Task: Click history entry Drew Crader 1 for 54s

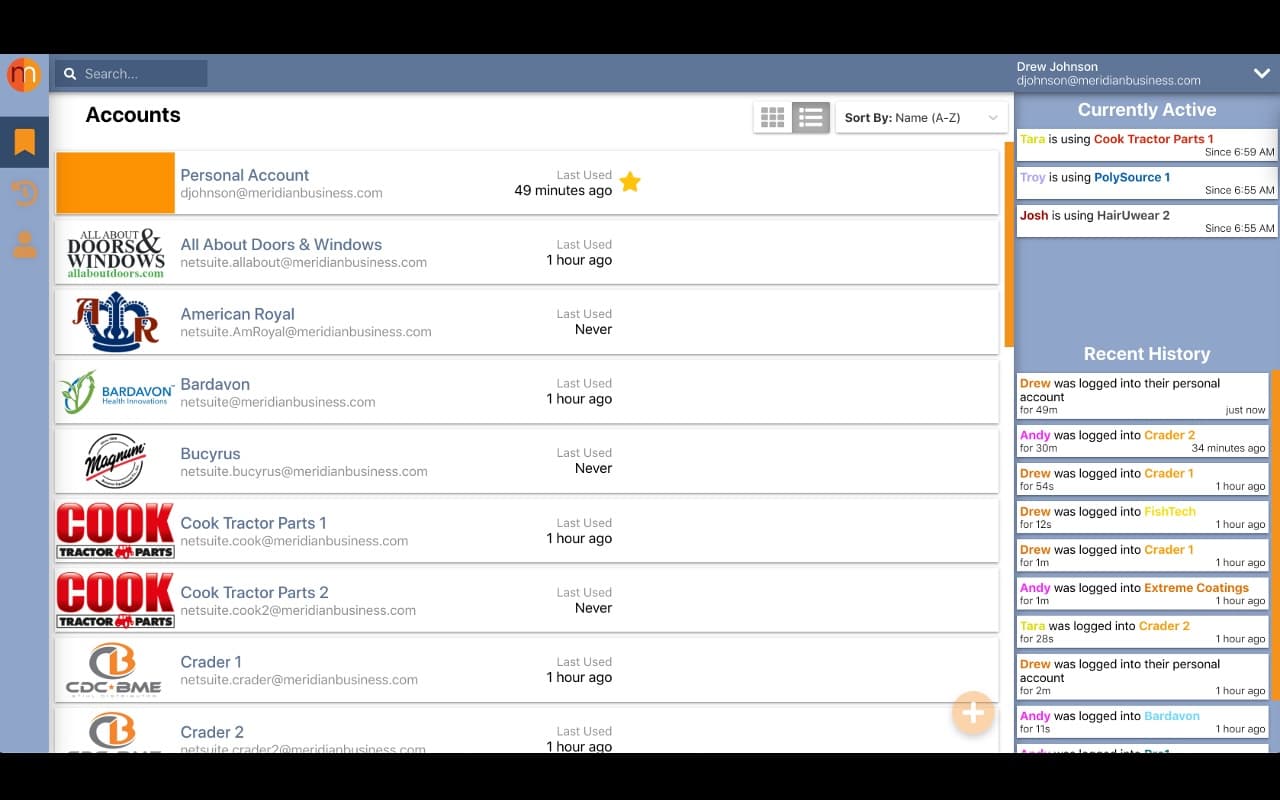Action: pos(1142,480)
